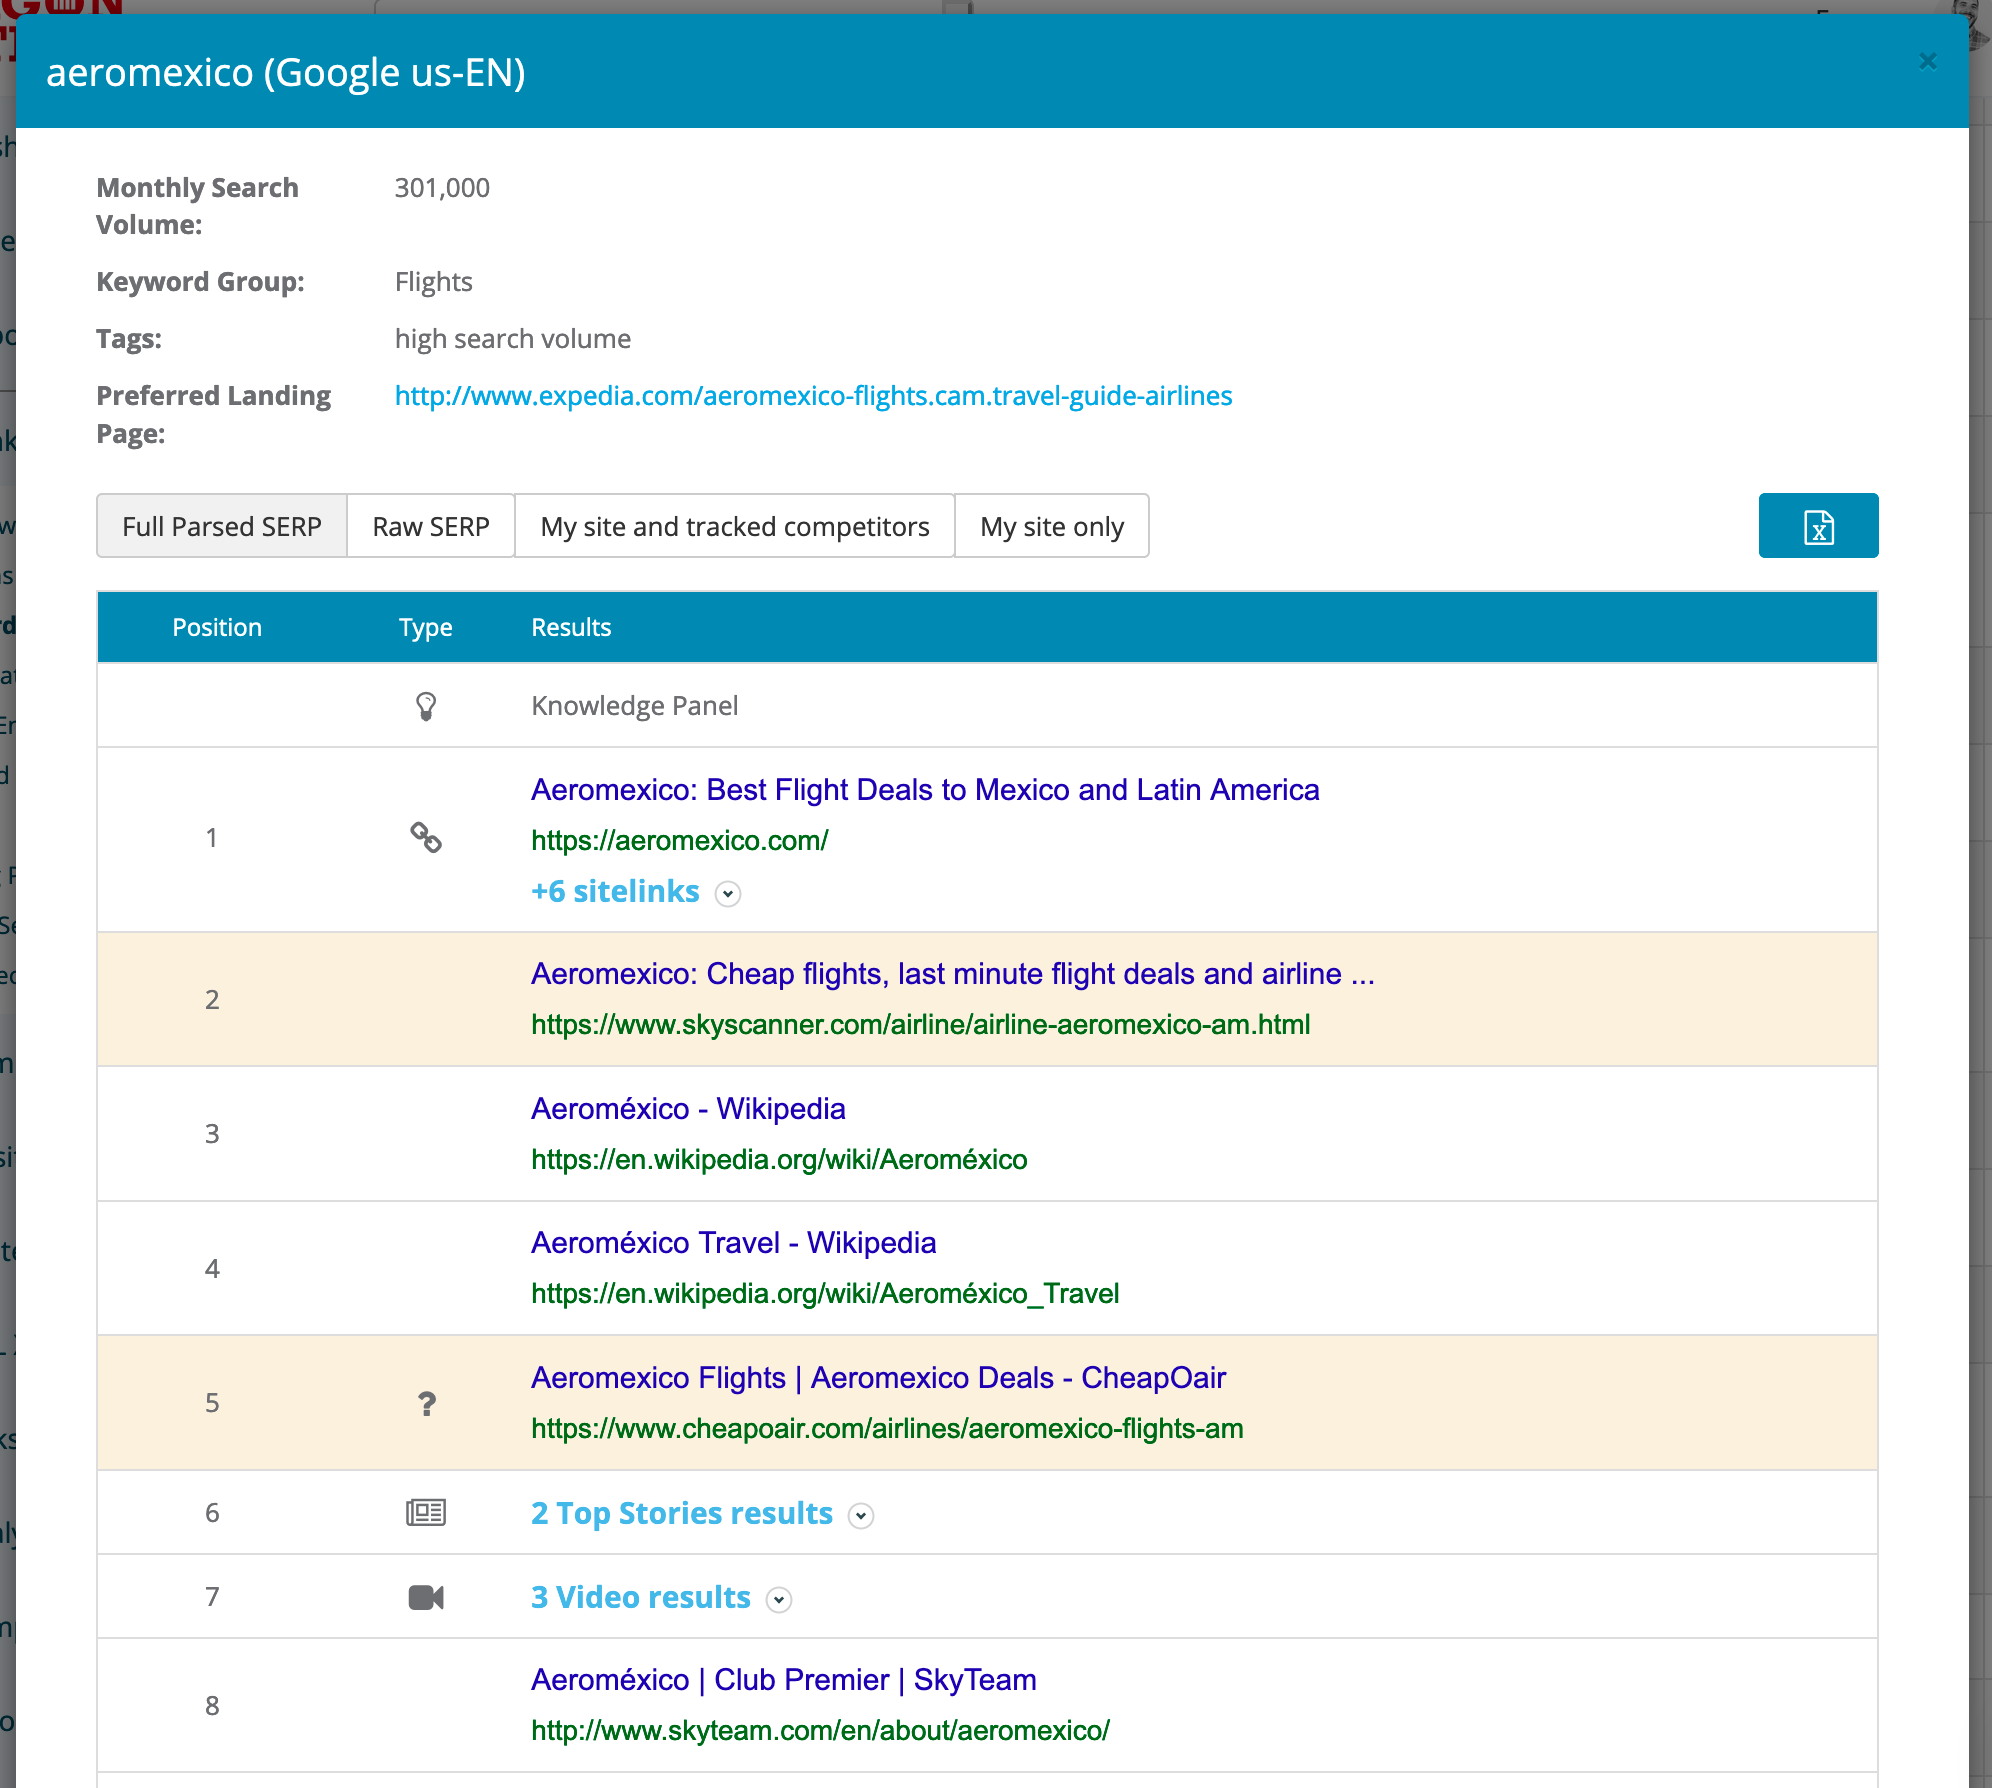Click the My site and tracked competitors tab

[735, 526]
